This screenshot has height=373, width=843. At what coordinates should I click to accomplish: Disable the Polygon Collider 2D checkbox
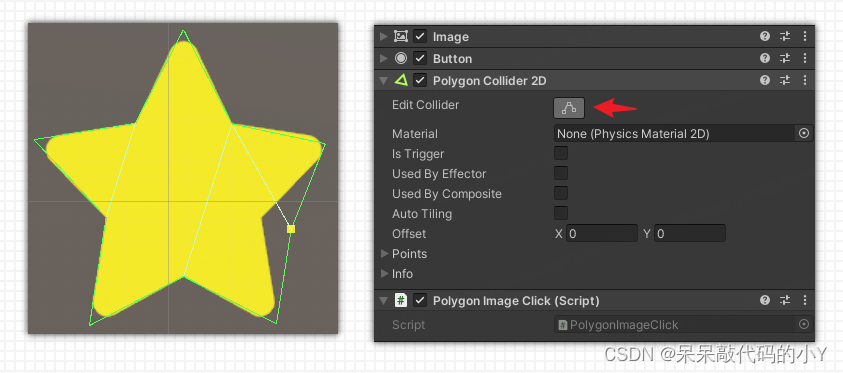click(x=420, y=81)
